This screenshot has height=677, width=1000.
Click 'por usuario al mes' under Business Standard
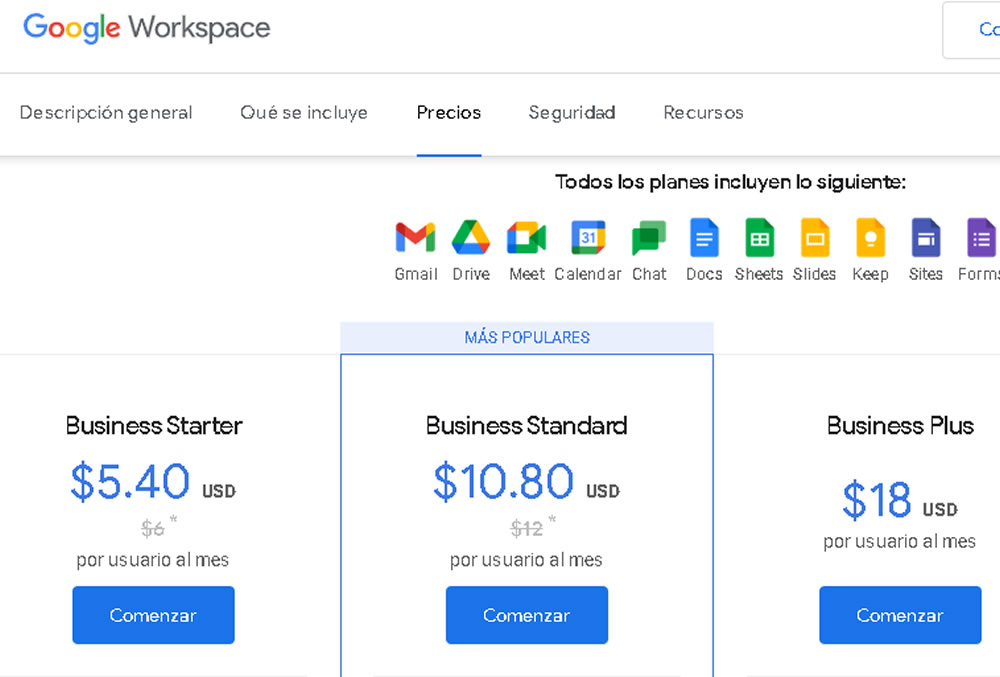click(526, 560)
